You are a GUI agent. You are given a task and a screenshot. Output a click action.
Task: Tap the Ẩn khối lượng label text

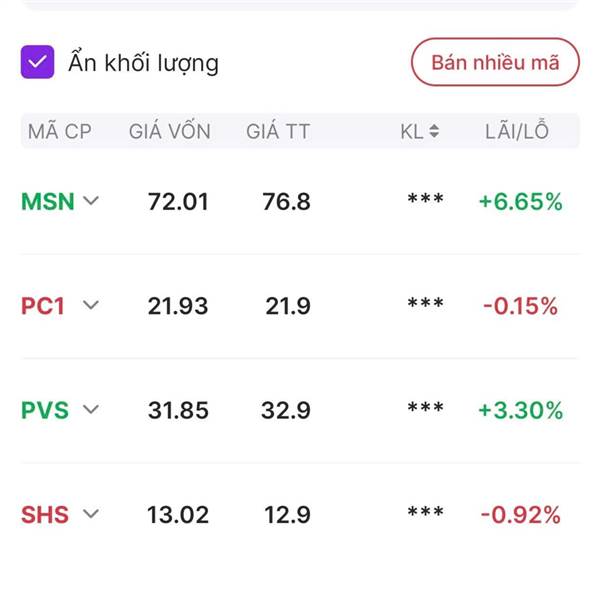(143, 63)
